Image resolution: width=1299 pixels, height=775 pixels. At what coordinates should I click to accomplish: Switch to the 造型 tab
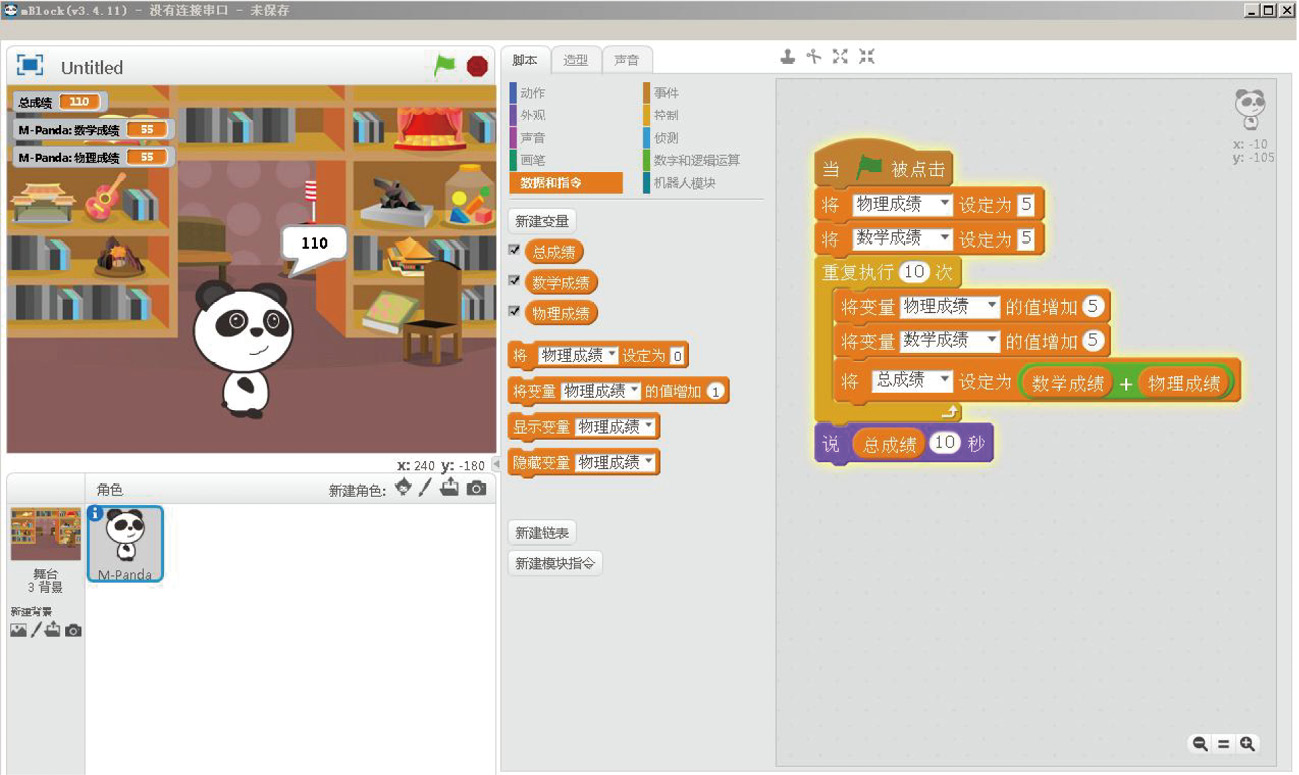coord(576,60)
